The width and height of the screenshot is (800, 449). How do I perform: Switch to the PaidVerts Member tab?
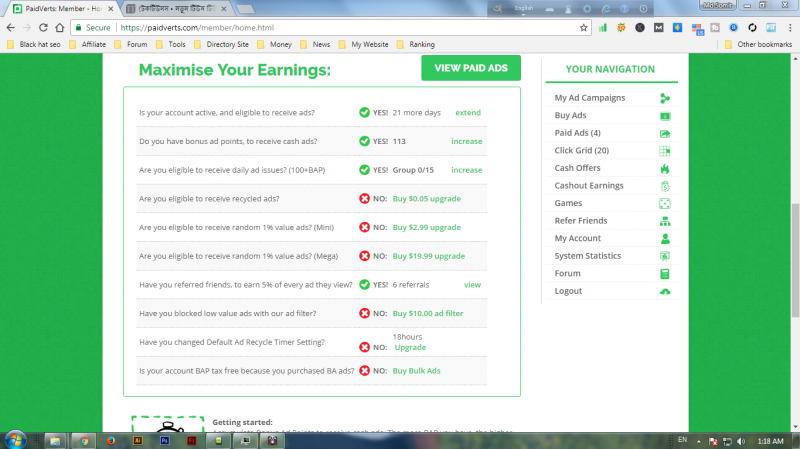[x=62, y=9]
